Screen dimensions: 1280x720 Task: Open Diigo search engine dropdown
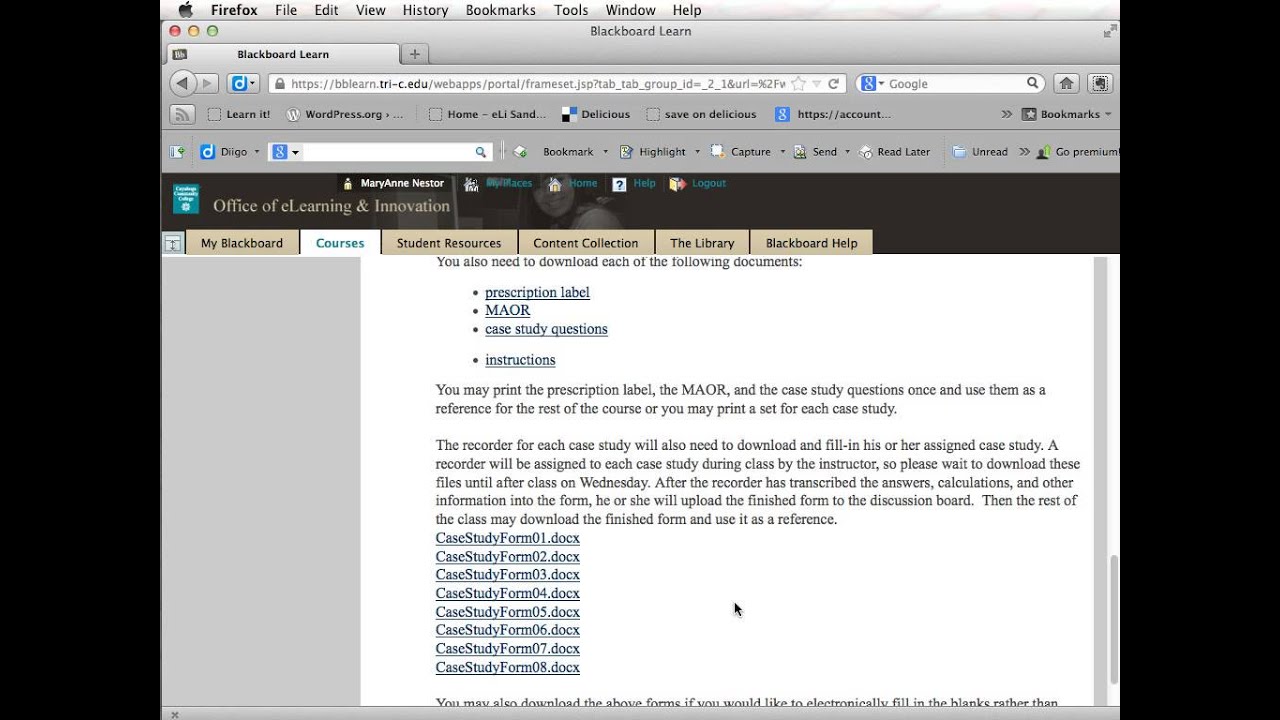click(285, 152)
